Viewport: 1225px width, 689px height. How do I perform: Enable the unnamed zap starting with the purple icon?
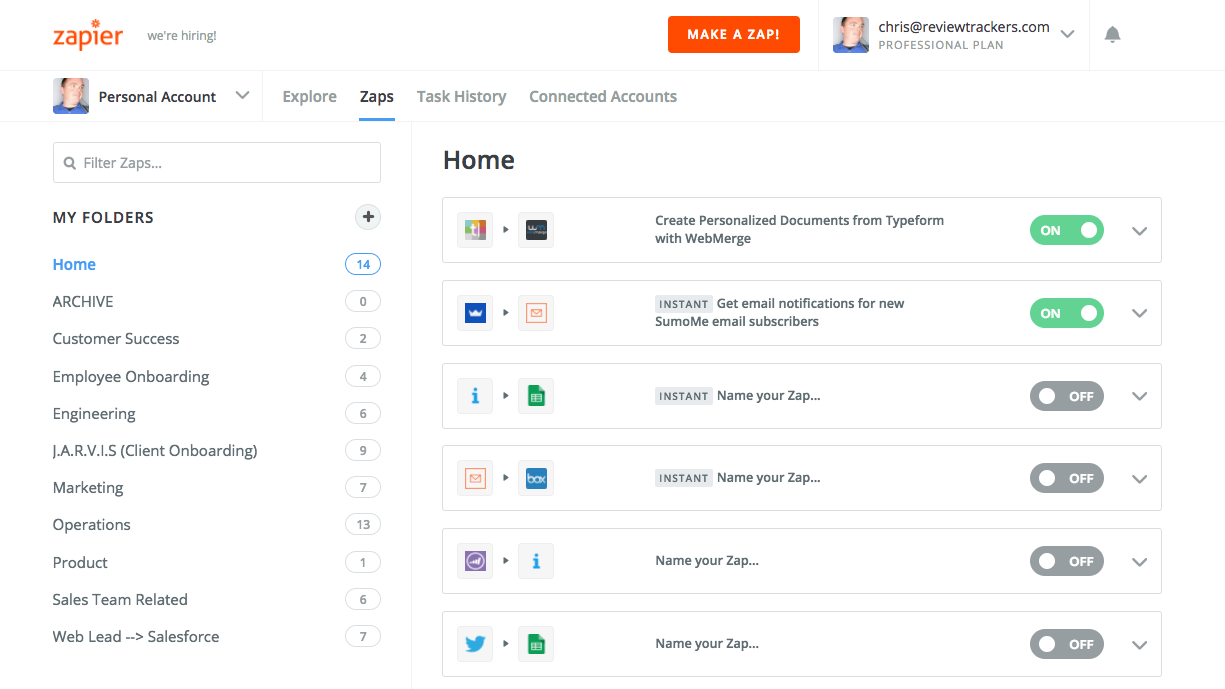(1067, 561)
